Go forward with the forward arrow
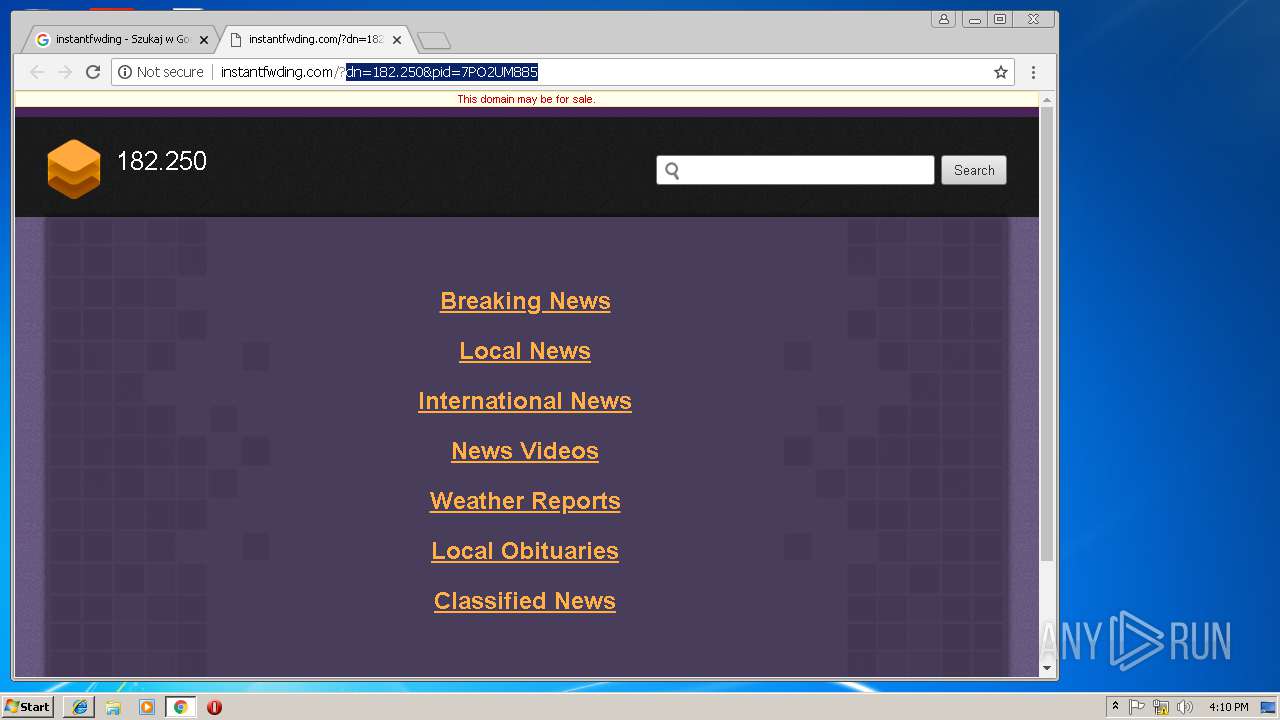Image resolution: width=1280 pixels, height=720 pixels. click(x=65, y=72)
